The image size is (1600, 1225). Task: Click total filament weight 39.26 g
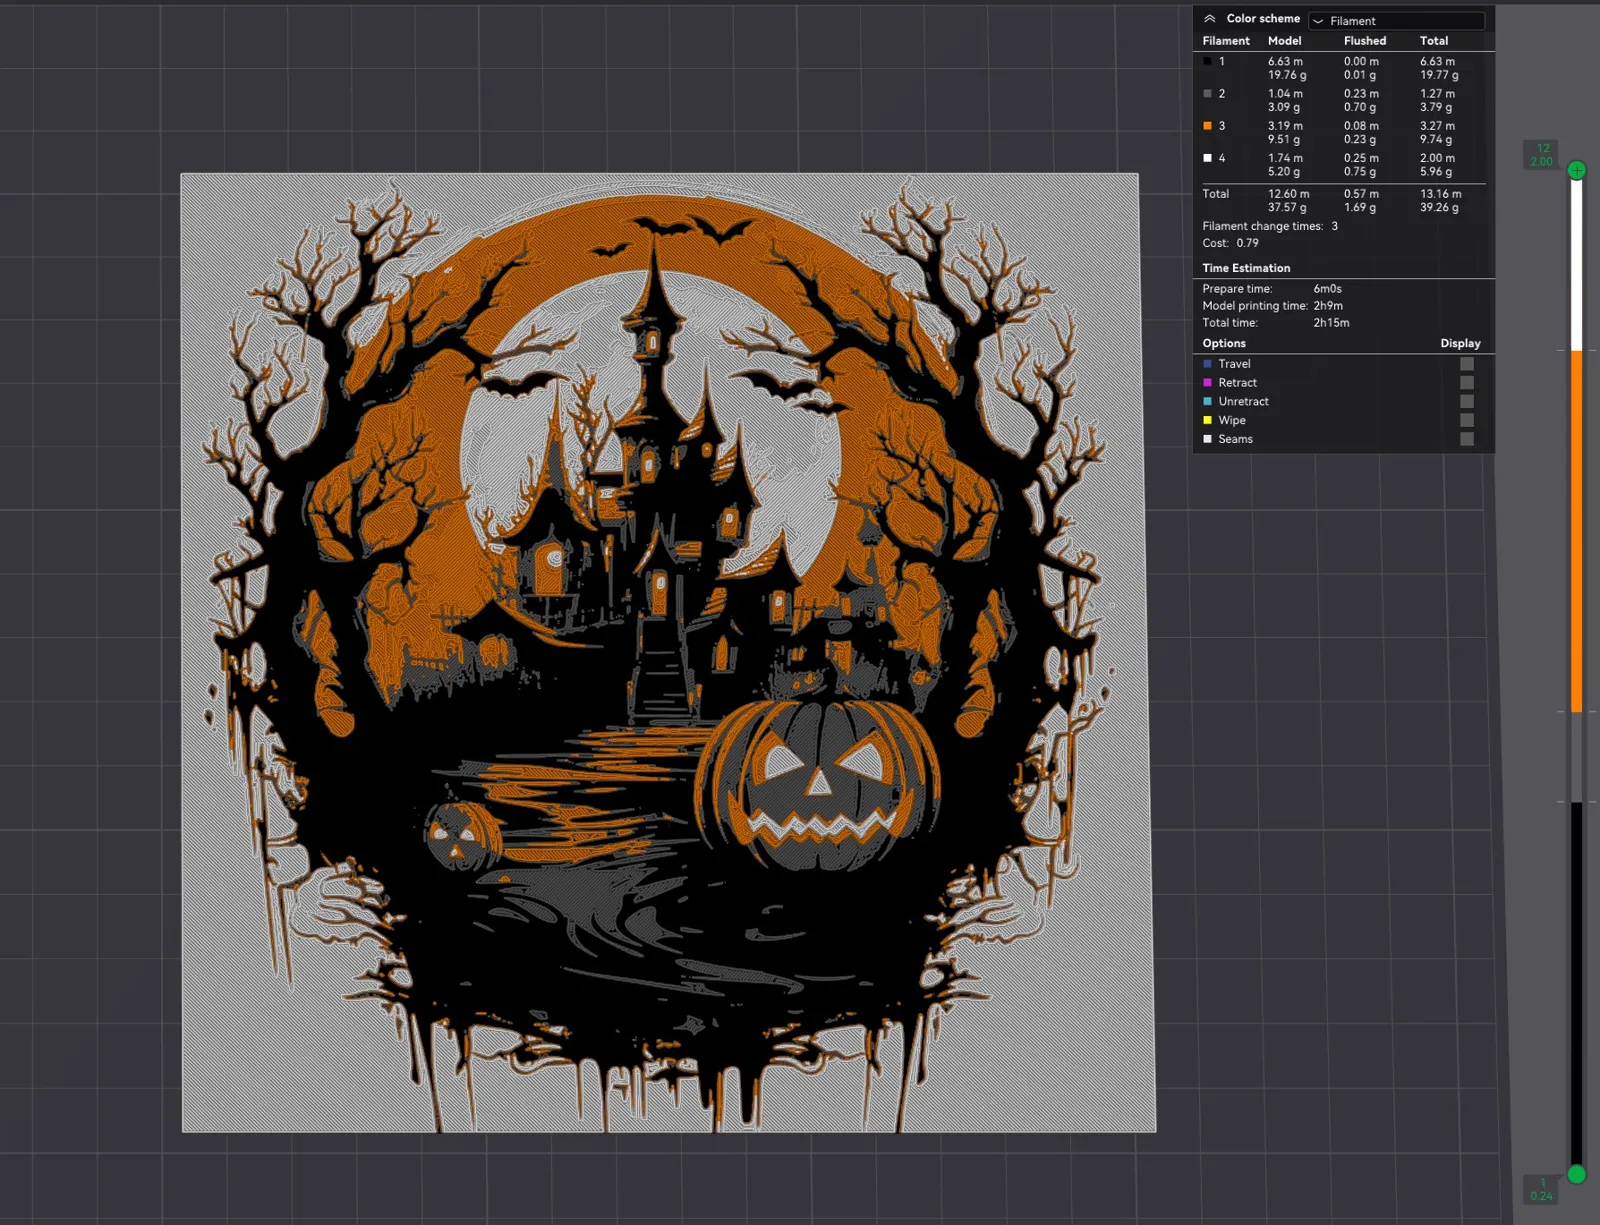point(1439,208)
